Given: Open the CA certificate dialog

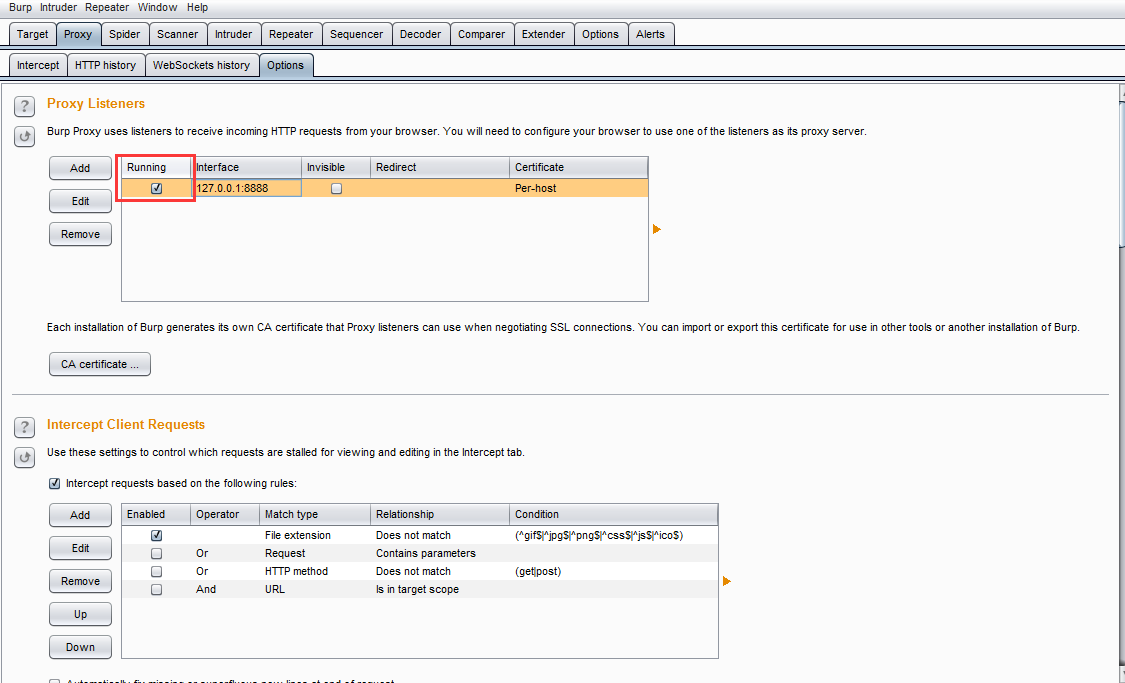Looking at the screenshot, I should tap(100, 364).
